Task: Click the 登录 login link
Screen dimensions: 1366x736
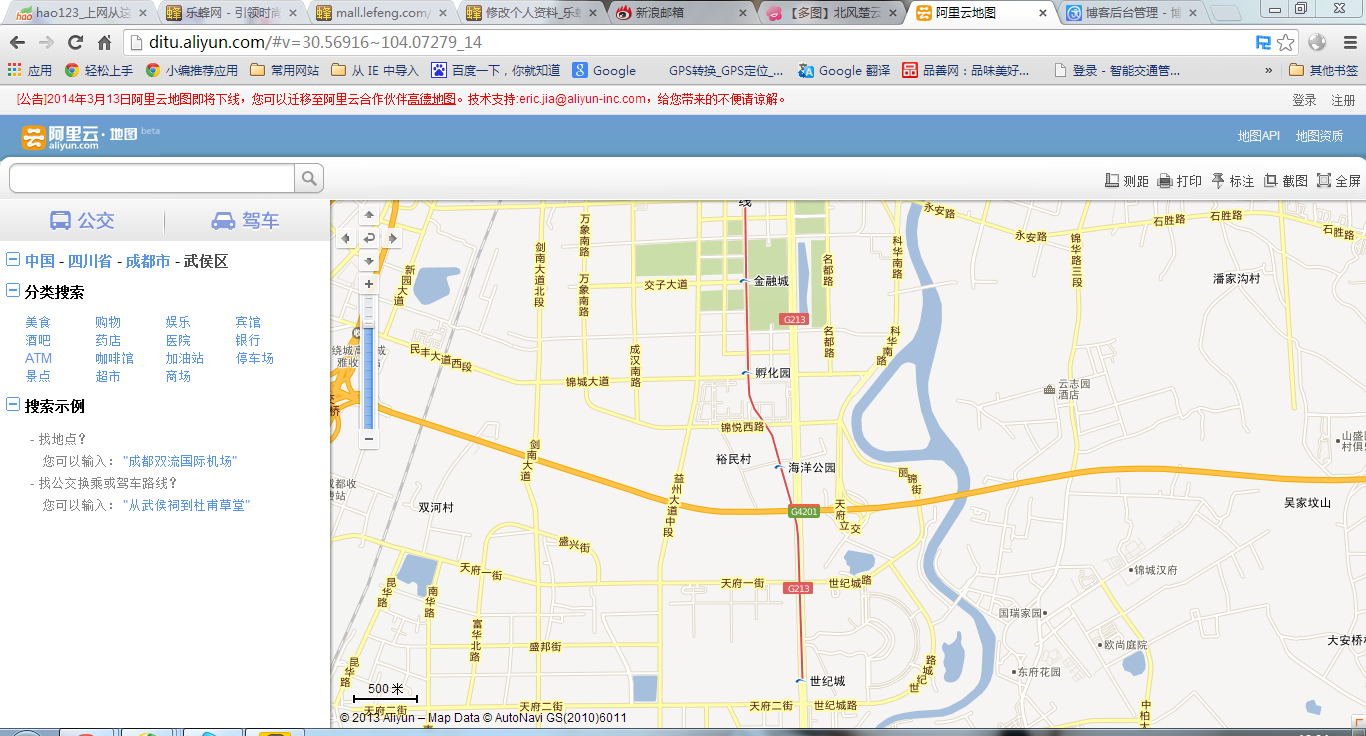Action: 1304,100
